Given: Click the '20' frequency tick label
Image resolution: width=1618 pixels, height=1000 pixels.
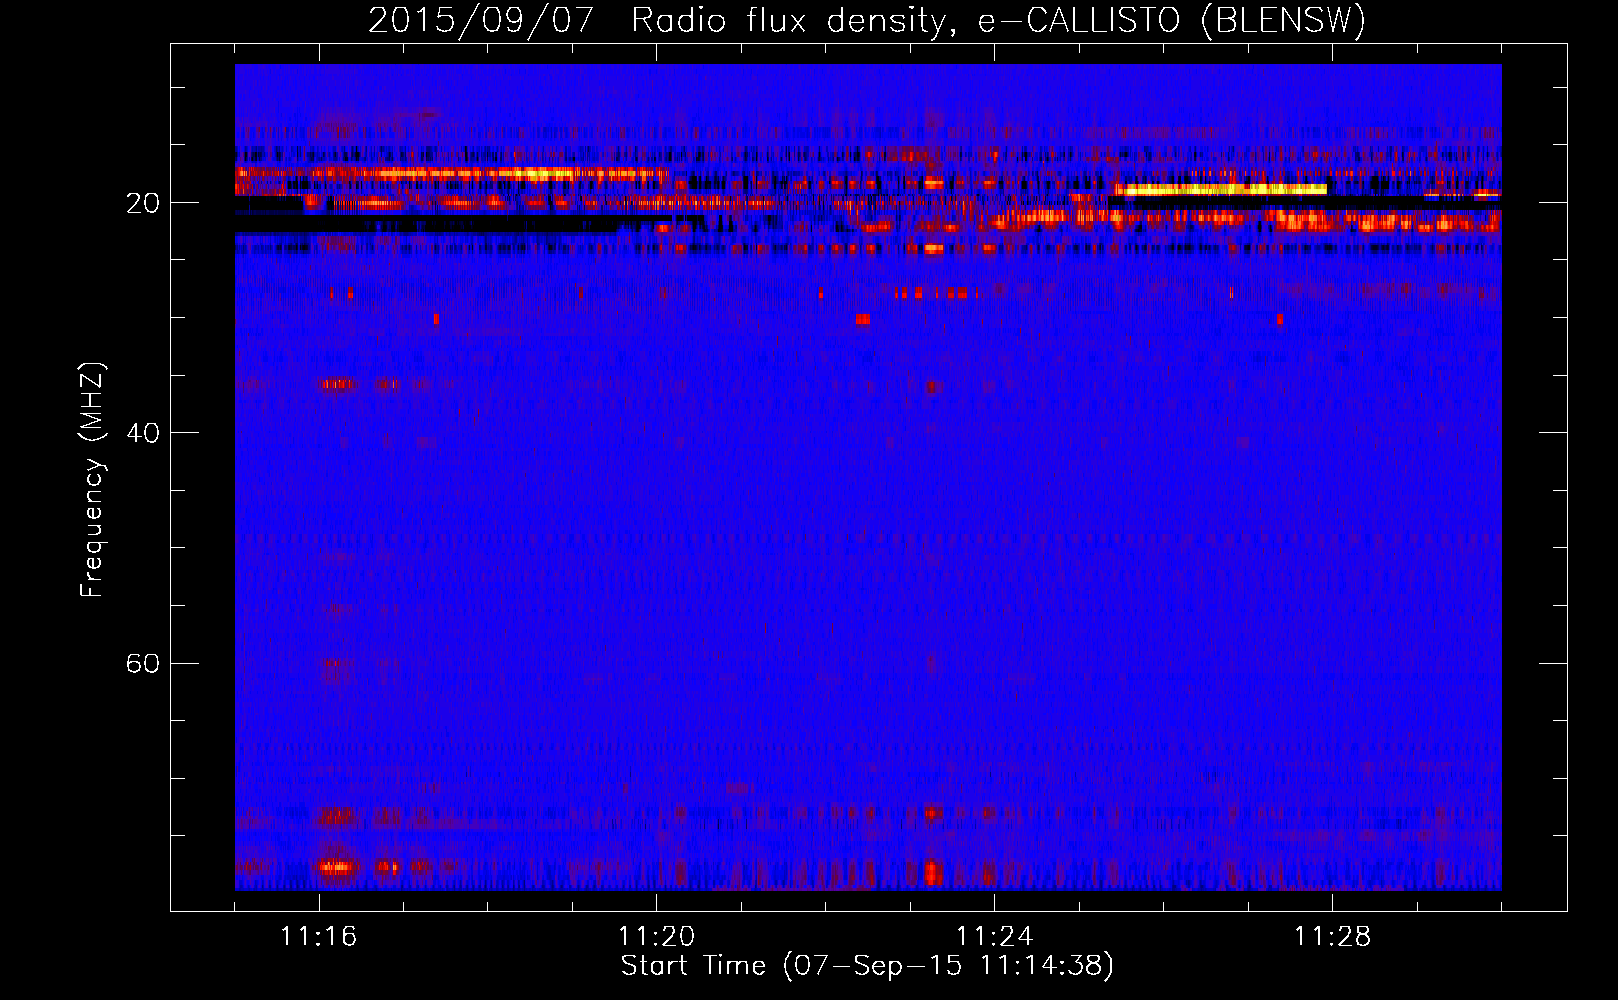Looking at the screenshot, I should pyautogui.click(x=142, y=203).
